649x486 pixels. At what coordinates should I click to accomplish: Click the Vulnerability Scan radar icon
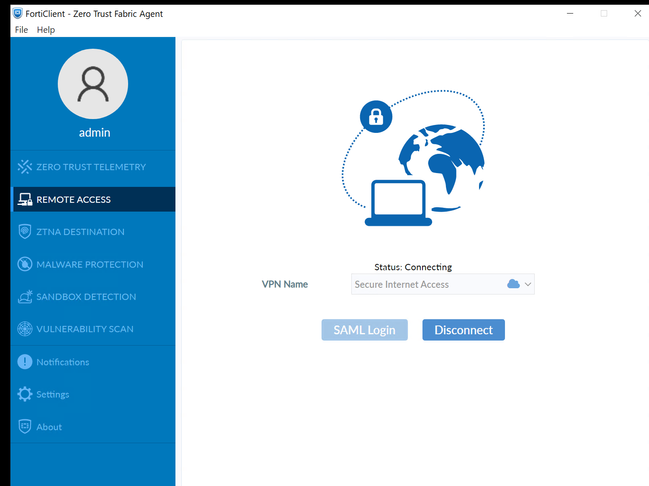point(25,329)
